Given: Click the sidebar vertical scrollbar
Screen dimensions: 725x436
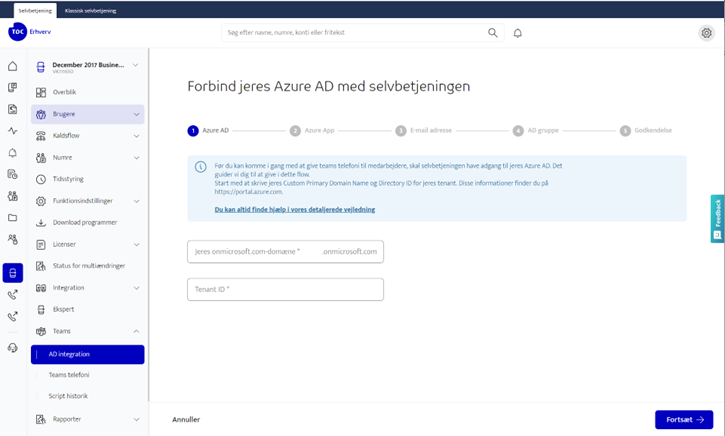Looking at the screenshot, I should click(148, 225).
